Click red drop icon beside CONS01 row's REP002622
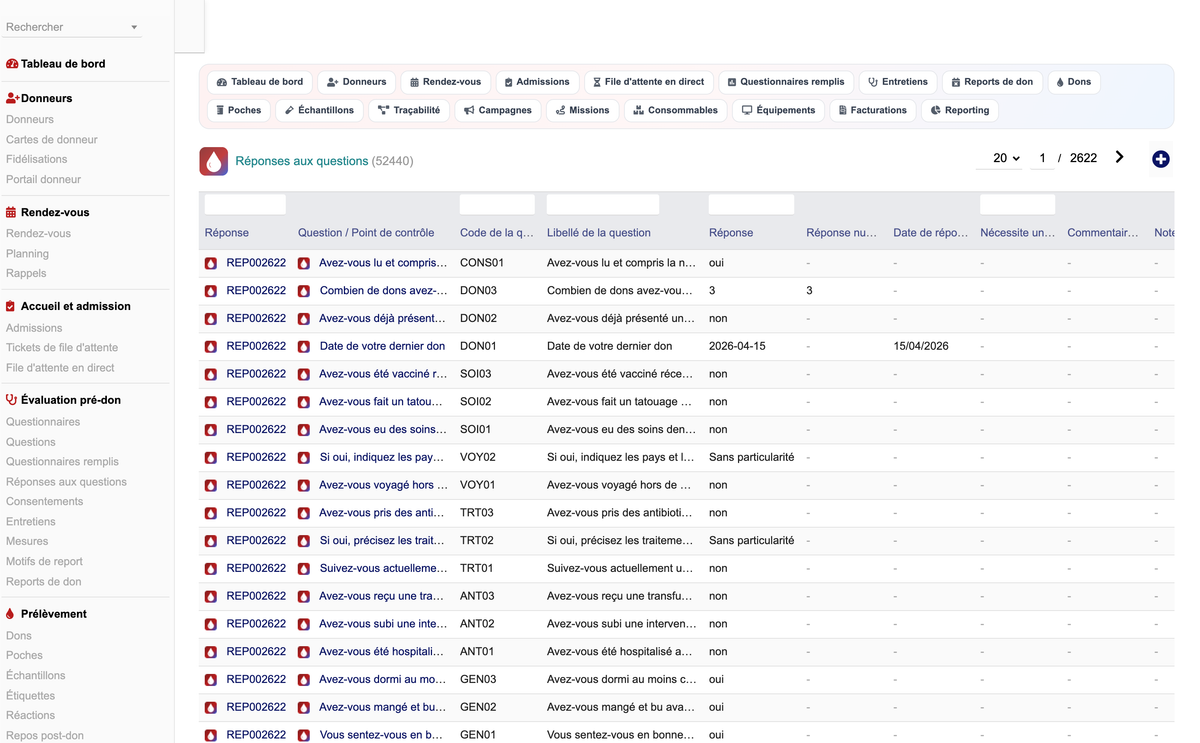The image size is (1200, 743). point(211,263)
